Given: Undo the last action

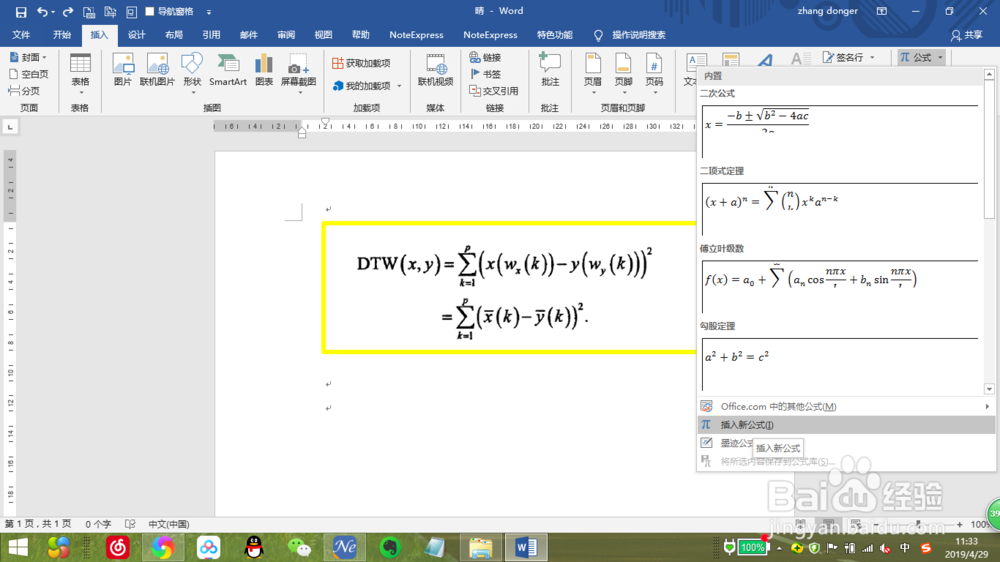Looking at the screenshot, I should (x=42, y=11).
